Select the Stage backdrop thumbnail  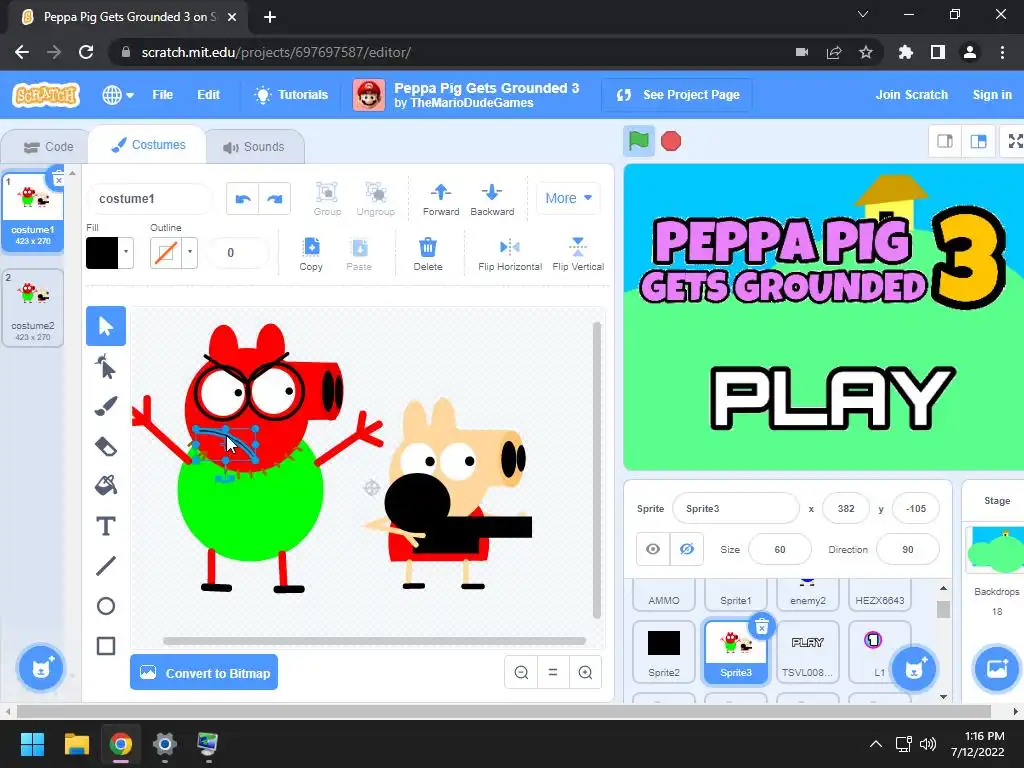coord(997,549)
